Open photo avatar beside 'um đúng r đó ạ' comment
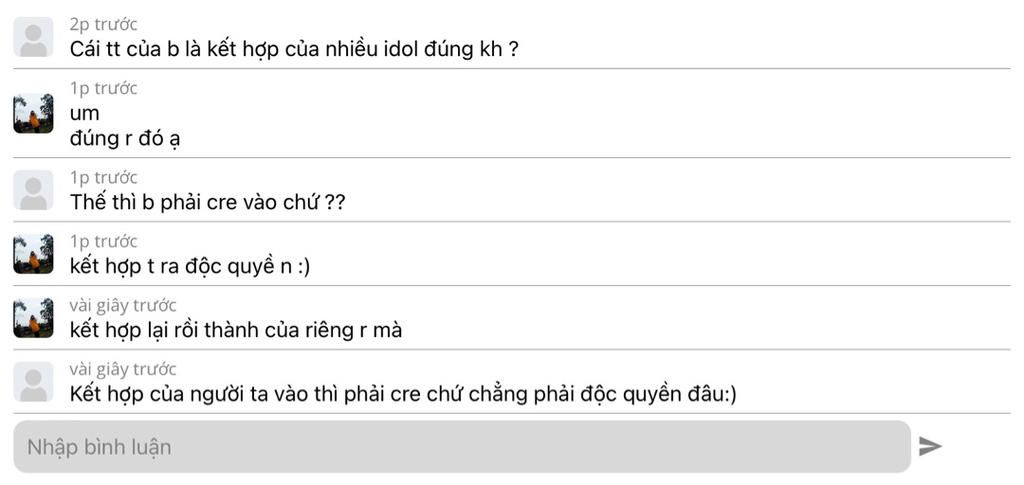The height and width of the screenshot is (485, 1024). point(33,113)
